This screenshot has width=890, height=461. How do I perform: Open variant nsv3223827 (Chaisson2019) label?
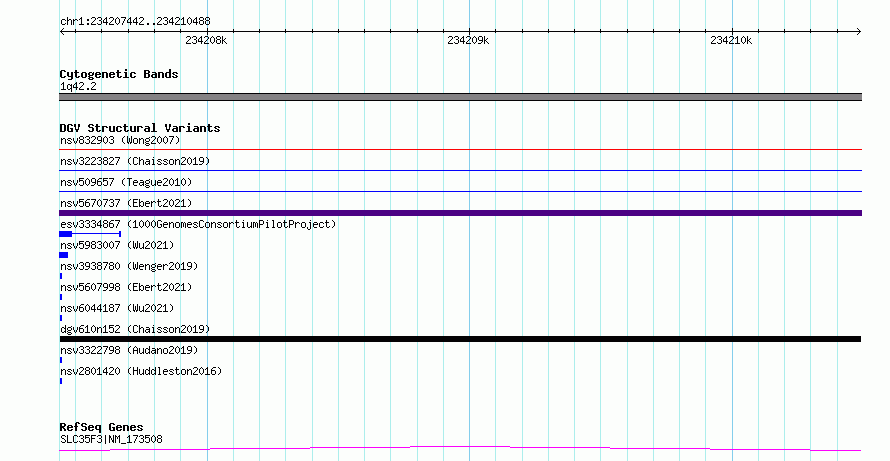click(135, 161)
